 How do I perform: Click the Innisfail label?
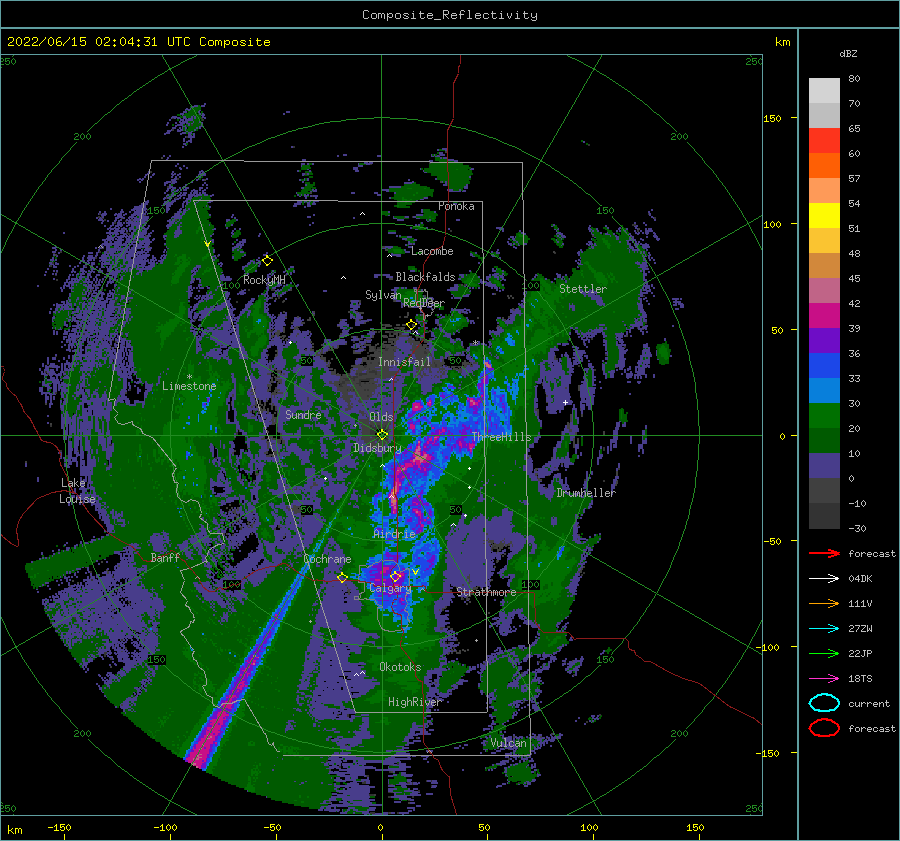[404, 362]
